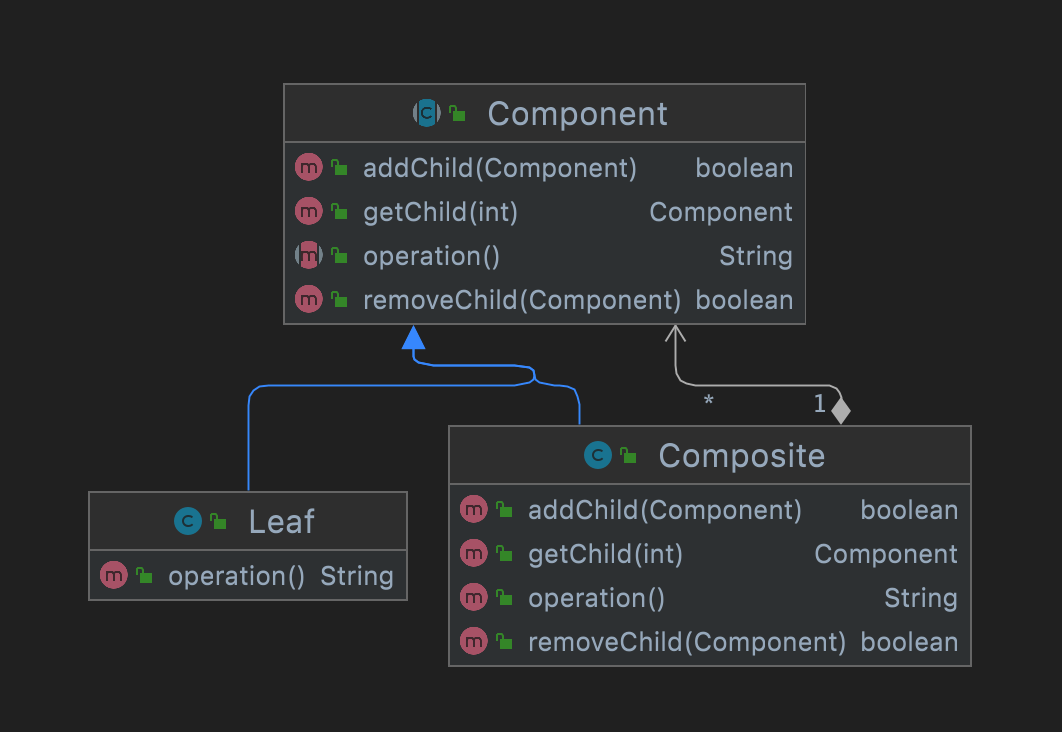Click the boolean return type of Composite addChild
1062x732 pixels.
[x=909, y=510]
